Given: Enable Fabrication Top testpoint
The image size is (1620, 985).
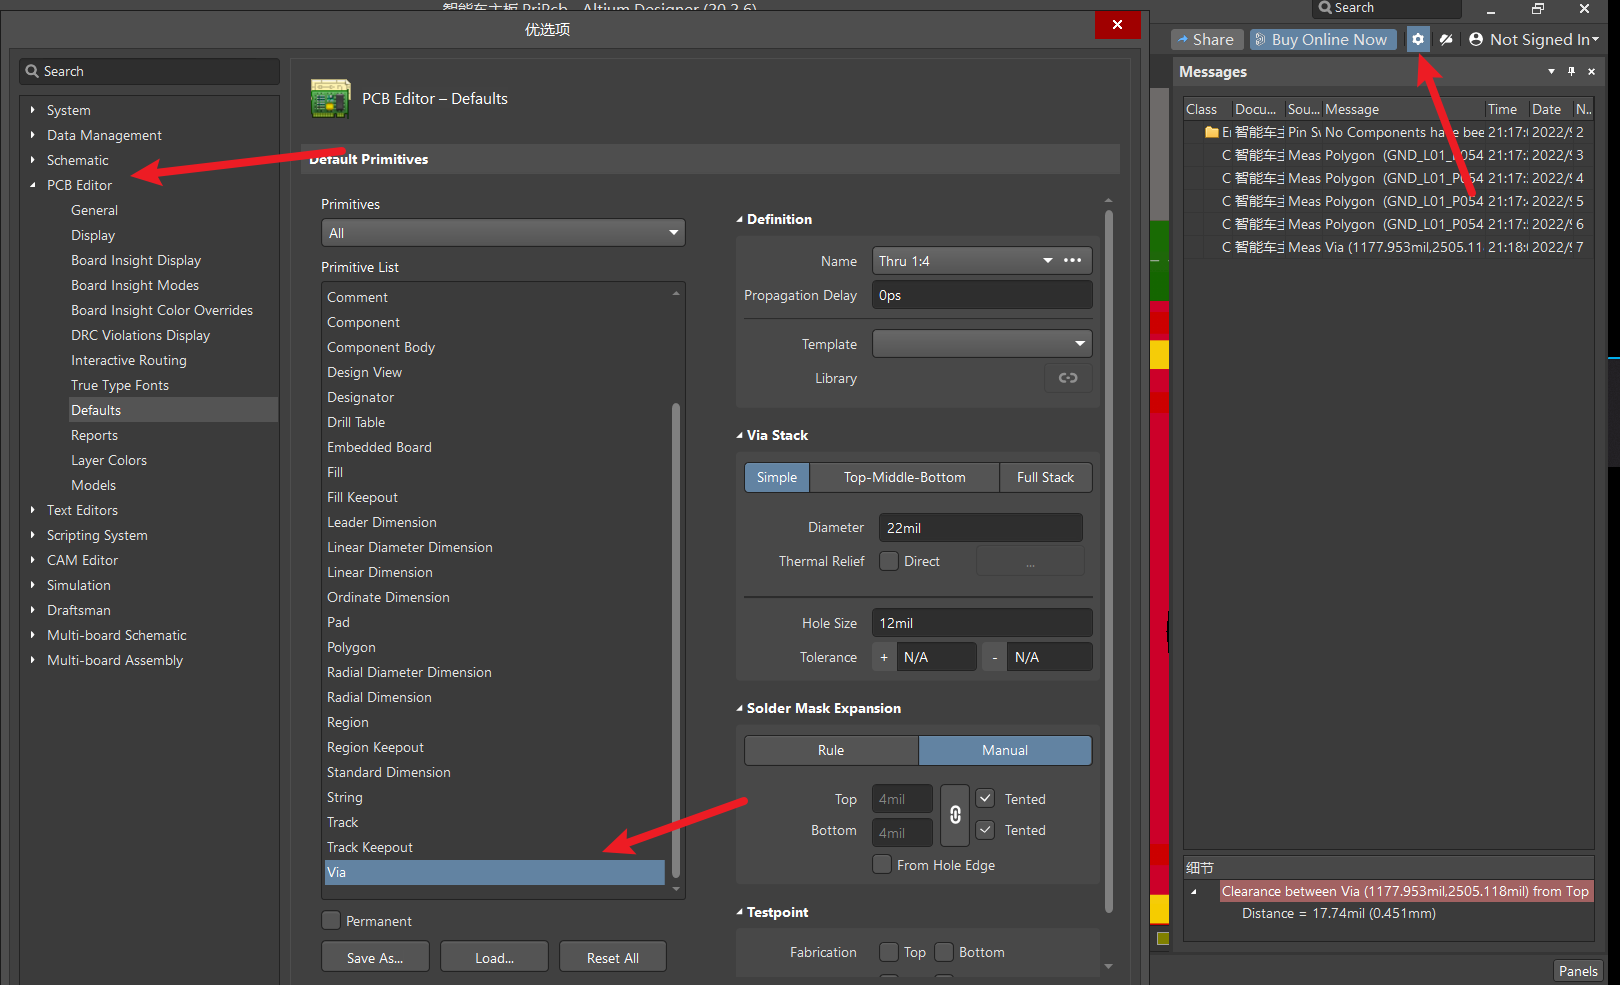Looking at the screenshot, I should (x=889, y=951).
